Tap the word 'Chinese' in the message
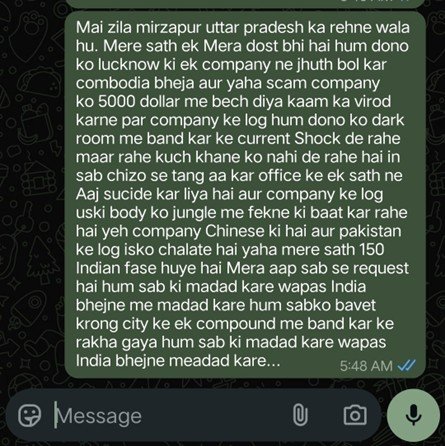 tap(234, 231)
